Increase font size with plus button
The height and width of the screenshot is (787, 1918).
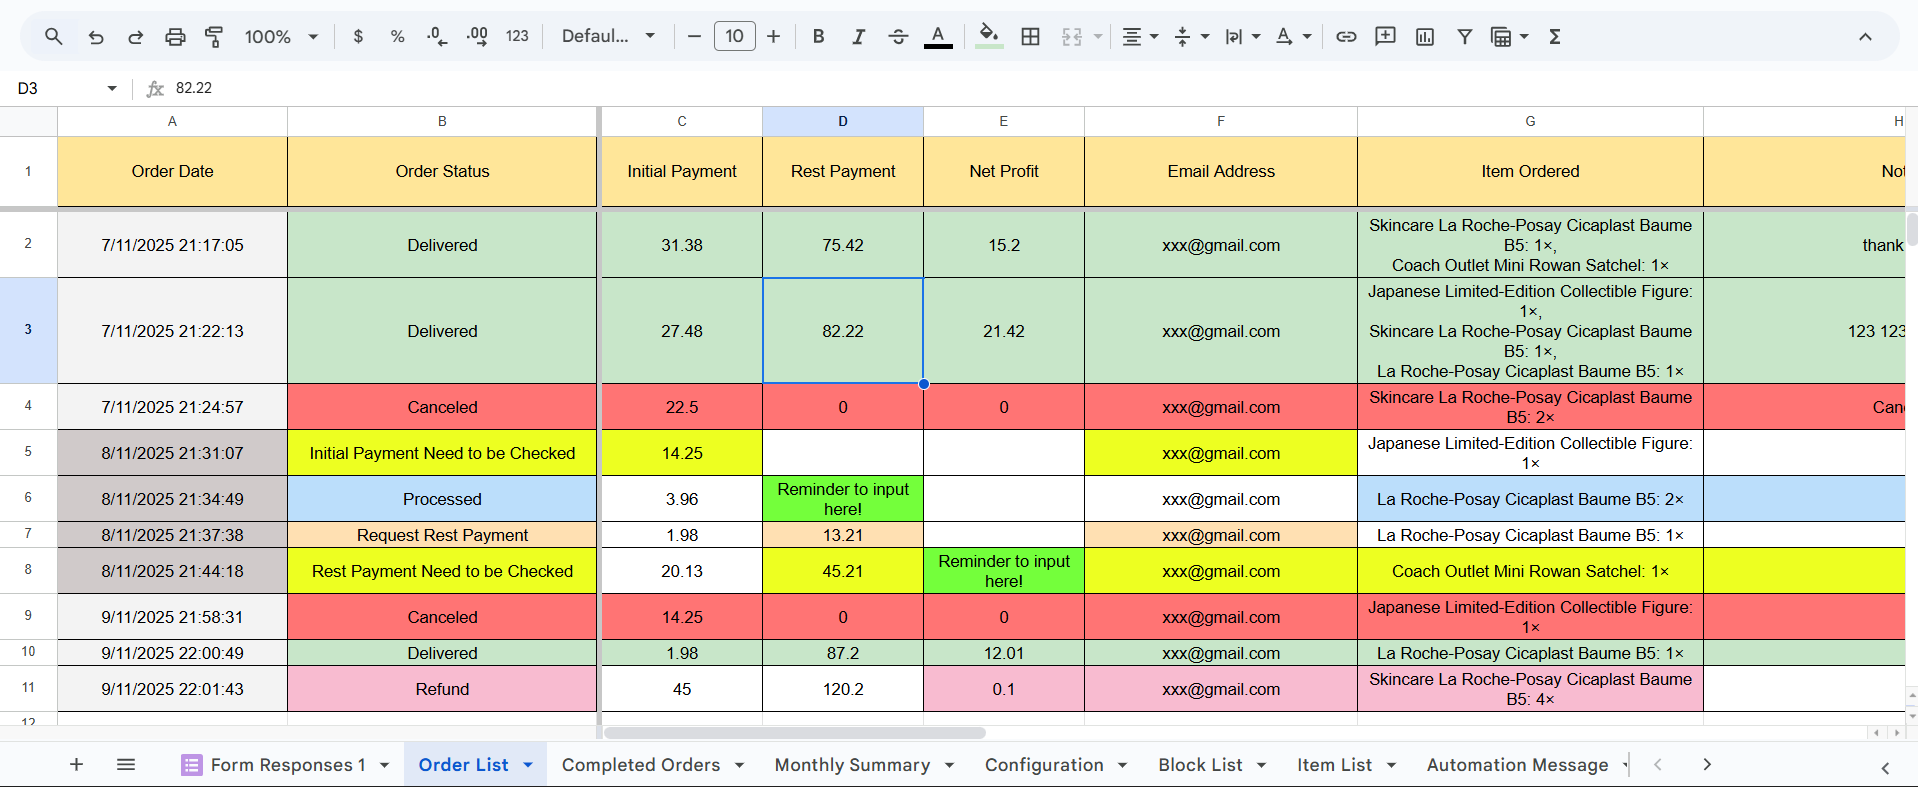pyautogui.click(x=773, y=37)
